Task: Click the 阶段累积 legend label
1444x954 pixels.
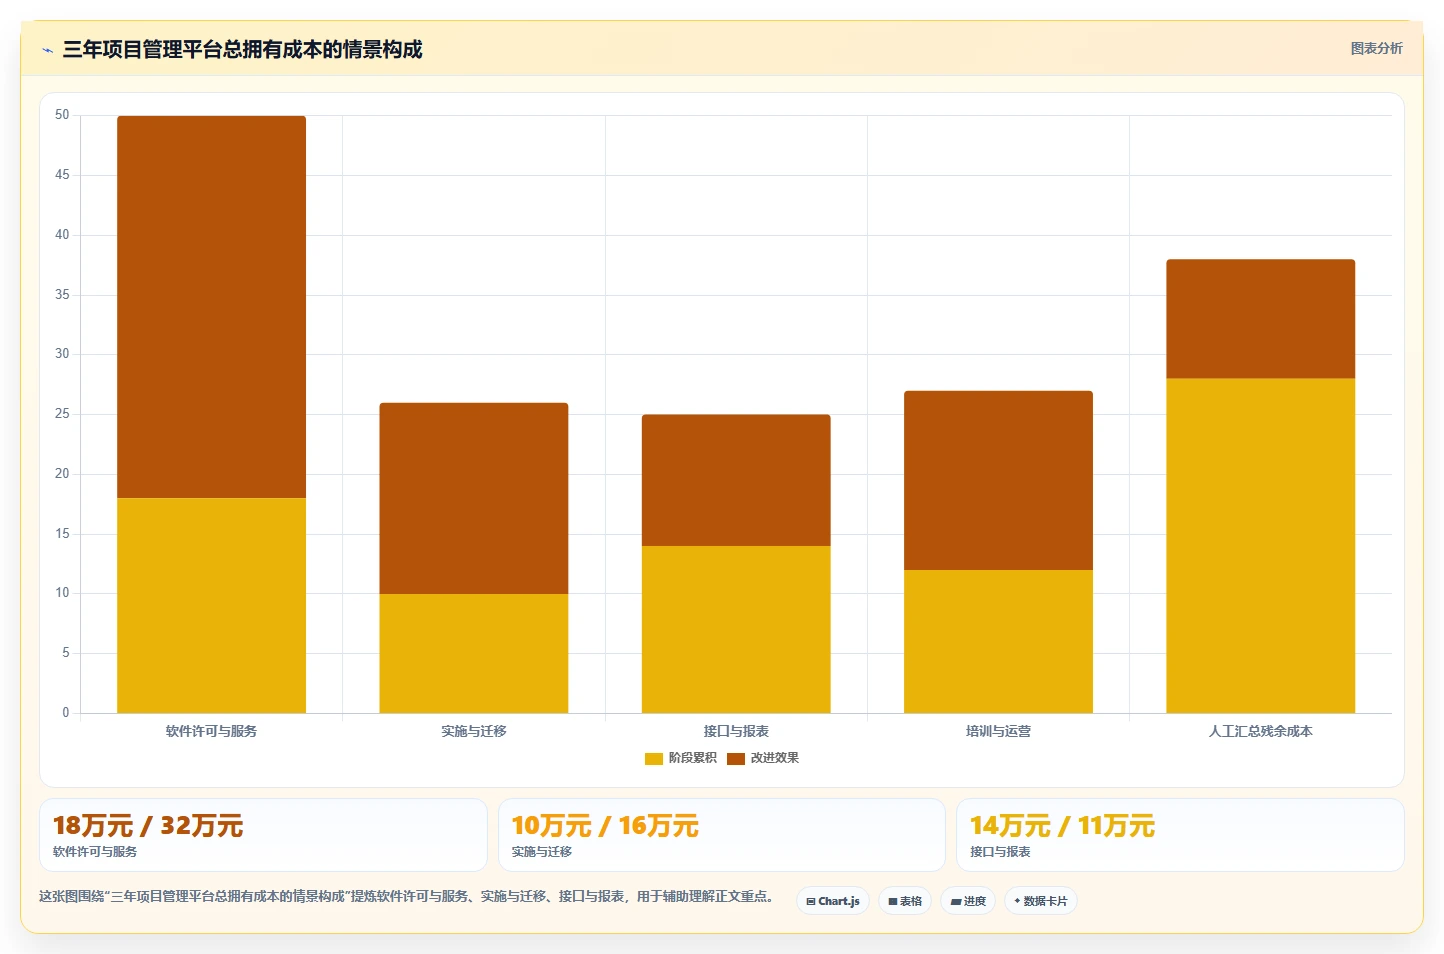Action: tap(693, 758)
